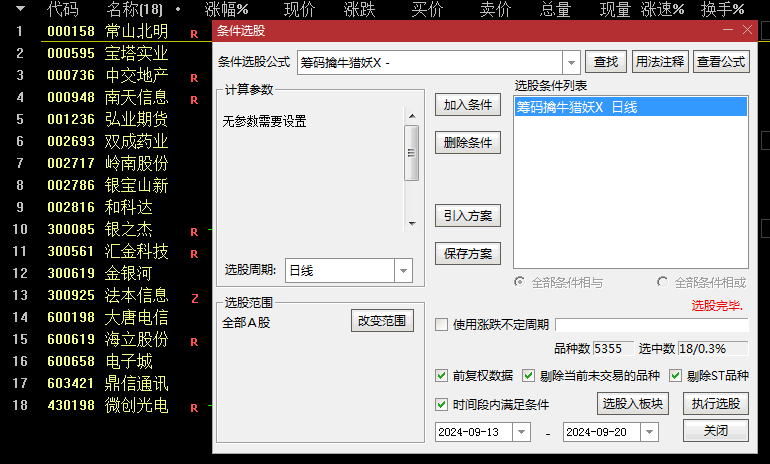
Task: Sort by the 涨幅% column header
Action: (x=226, y=9)
